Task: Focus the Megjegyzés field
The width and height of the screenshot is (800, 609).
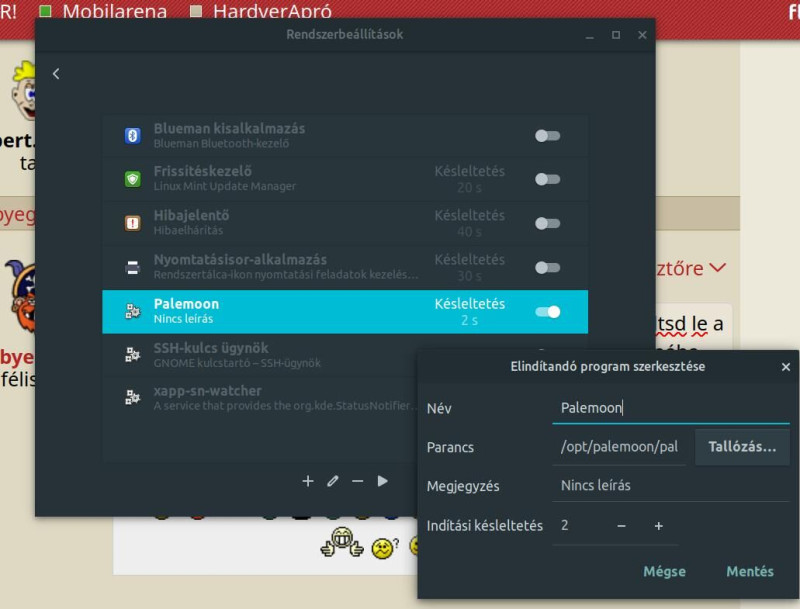Action: tap(671, 485)
